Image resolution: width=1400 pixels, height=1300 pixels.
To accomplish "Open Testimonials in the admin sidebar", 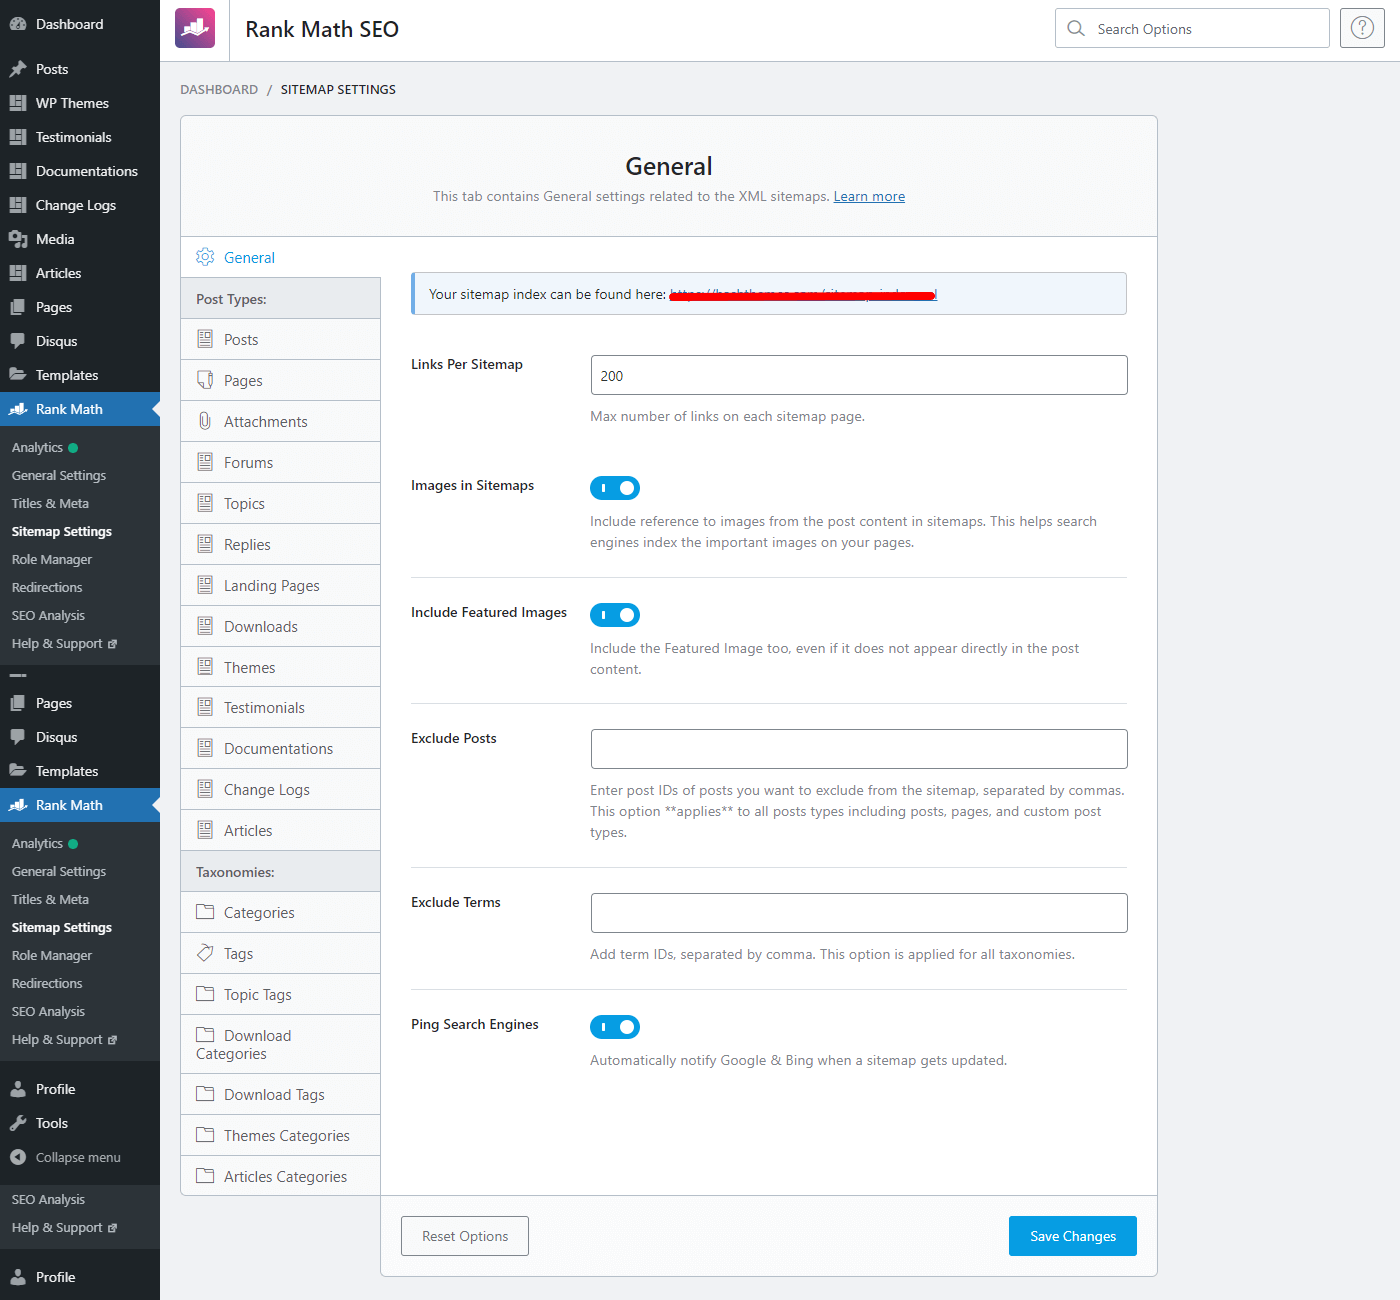I will [80, 137].
